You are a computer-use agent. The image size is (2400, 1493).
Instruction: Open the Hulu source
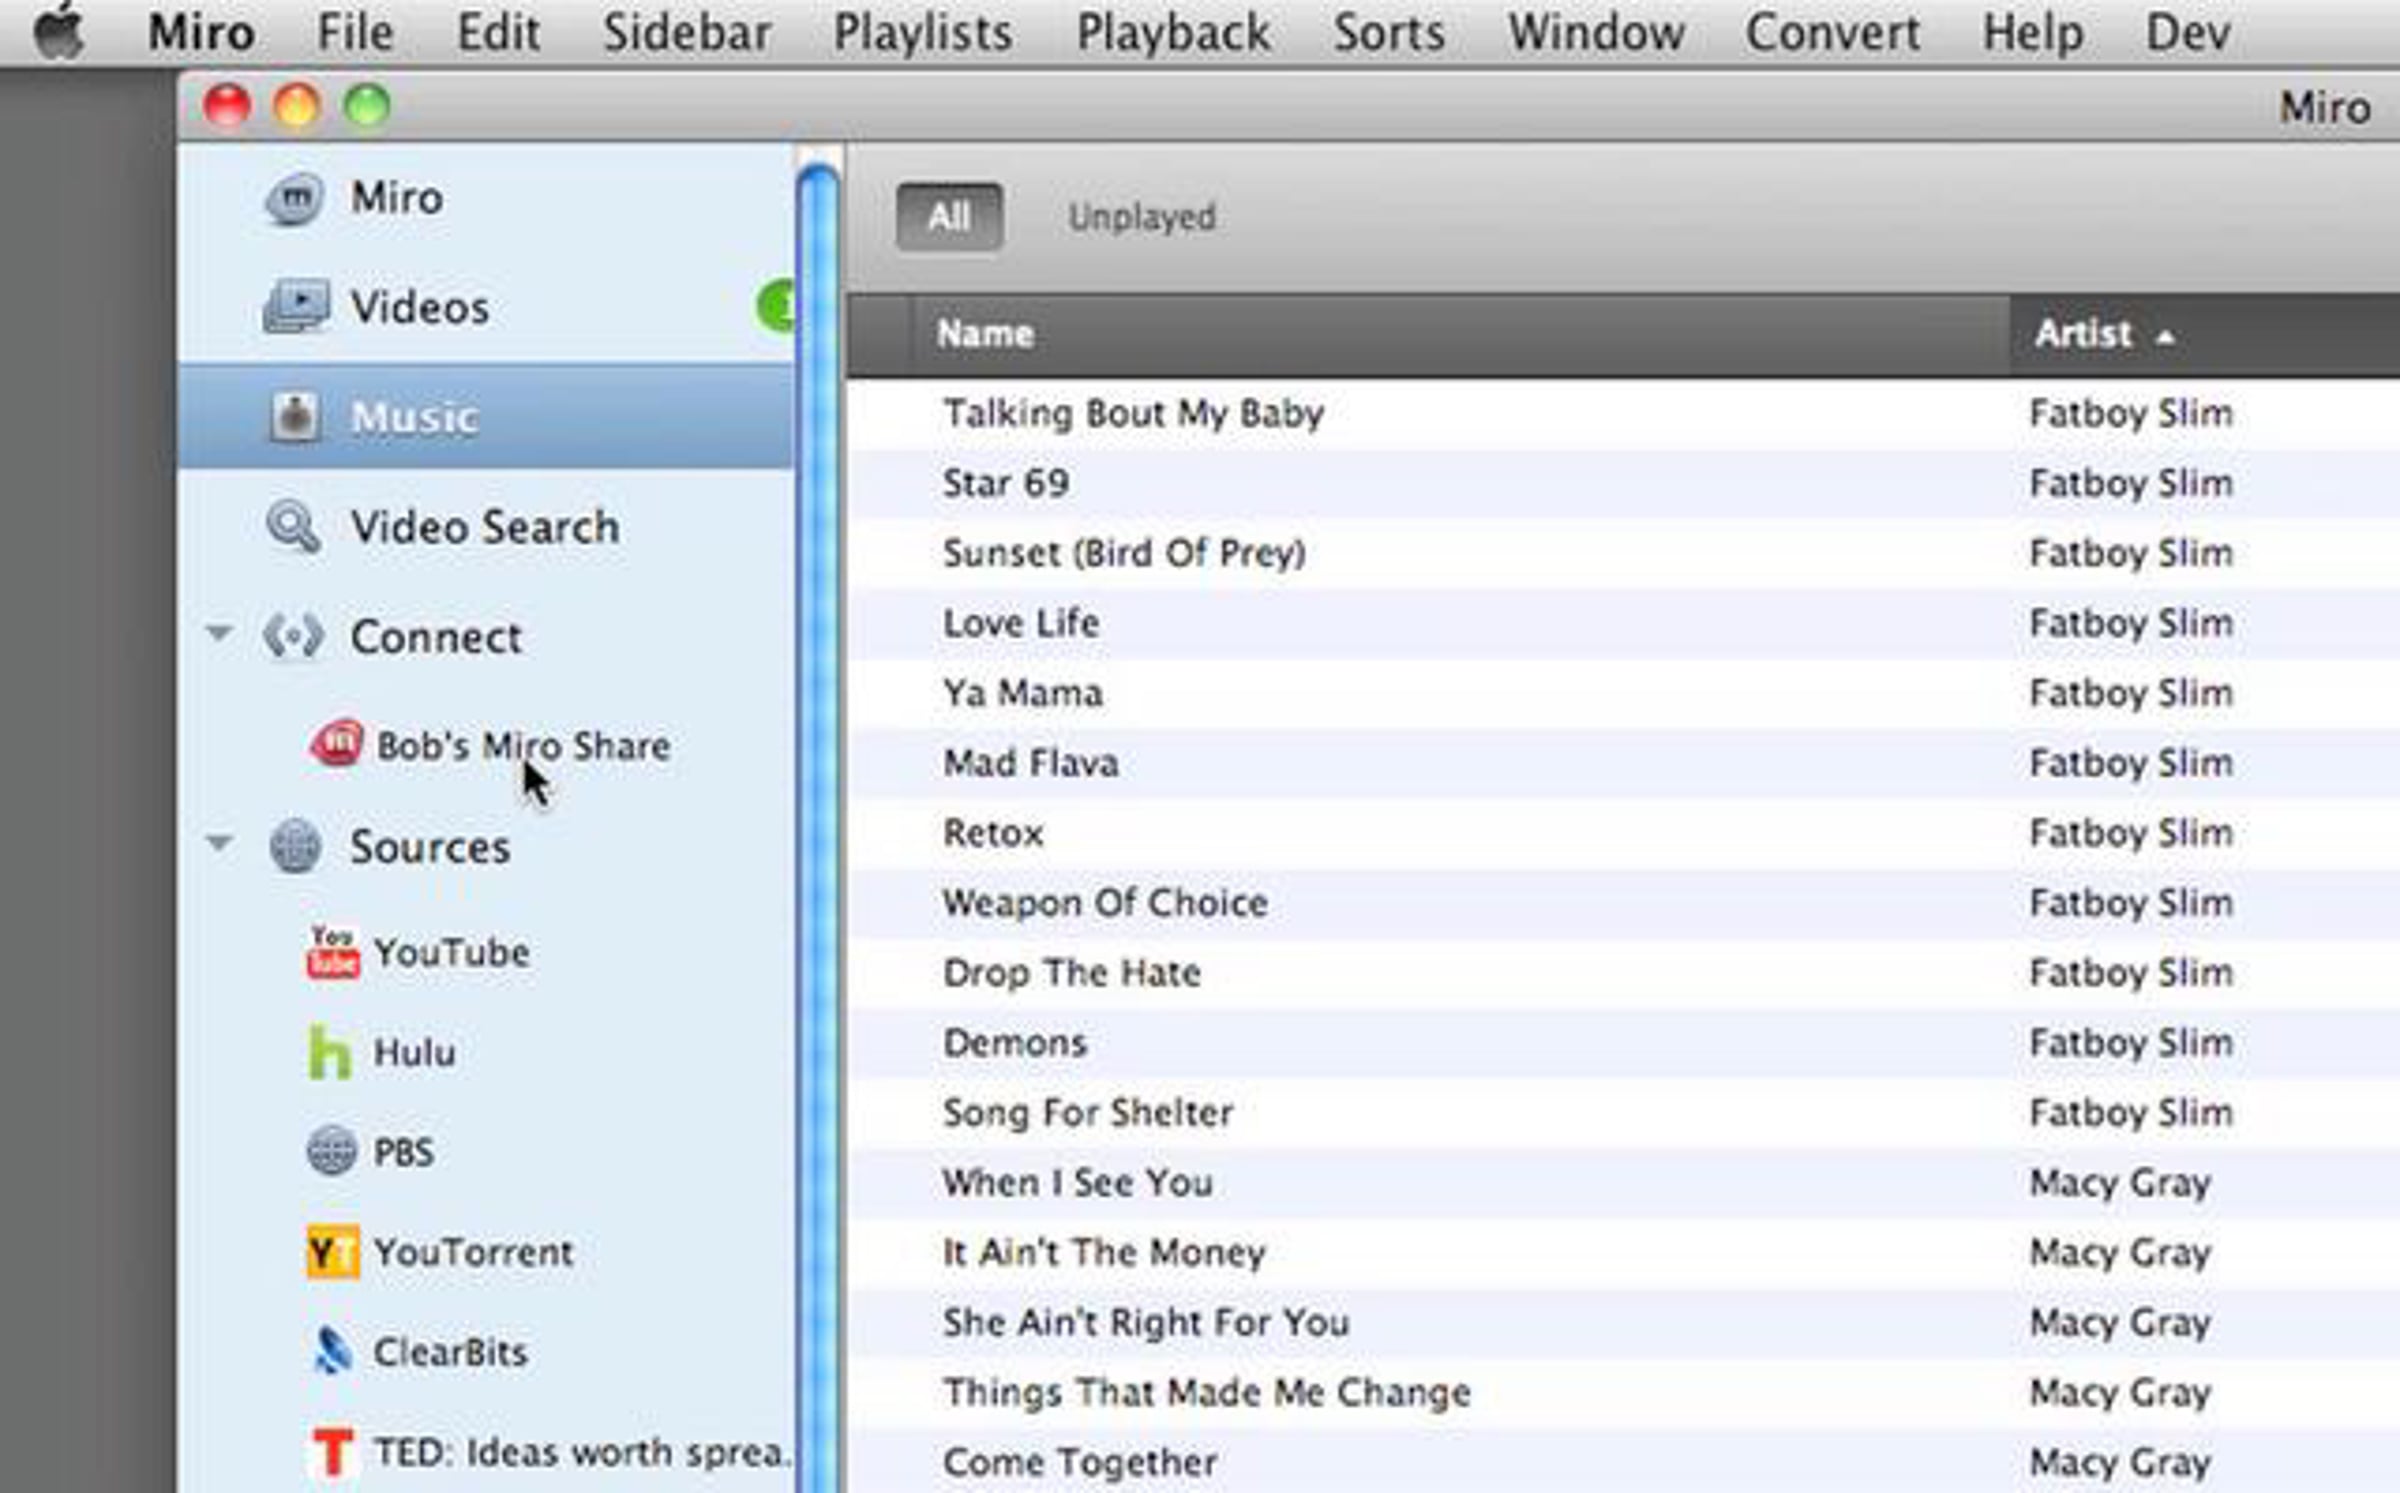click(414, 1053)
